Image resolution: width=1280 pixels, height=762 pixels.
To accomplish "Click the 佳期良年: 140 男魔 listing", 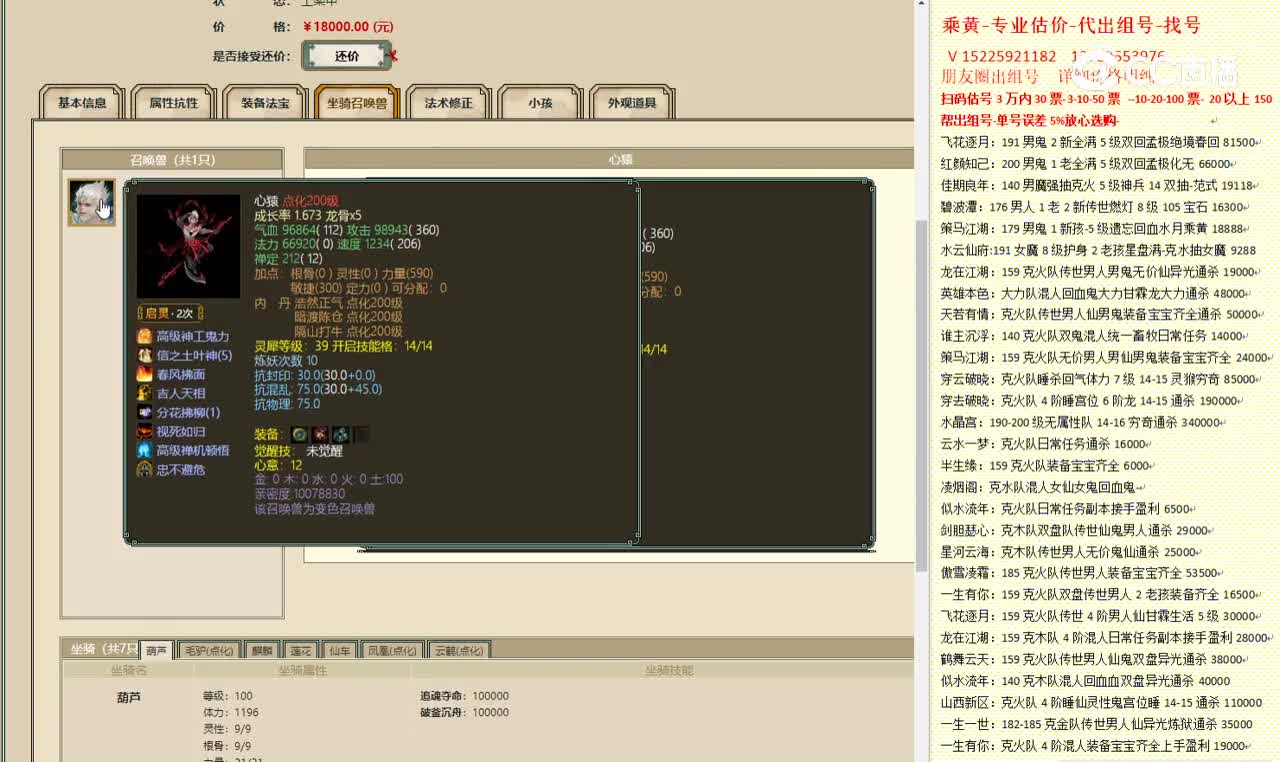I will click(1097, 185).
